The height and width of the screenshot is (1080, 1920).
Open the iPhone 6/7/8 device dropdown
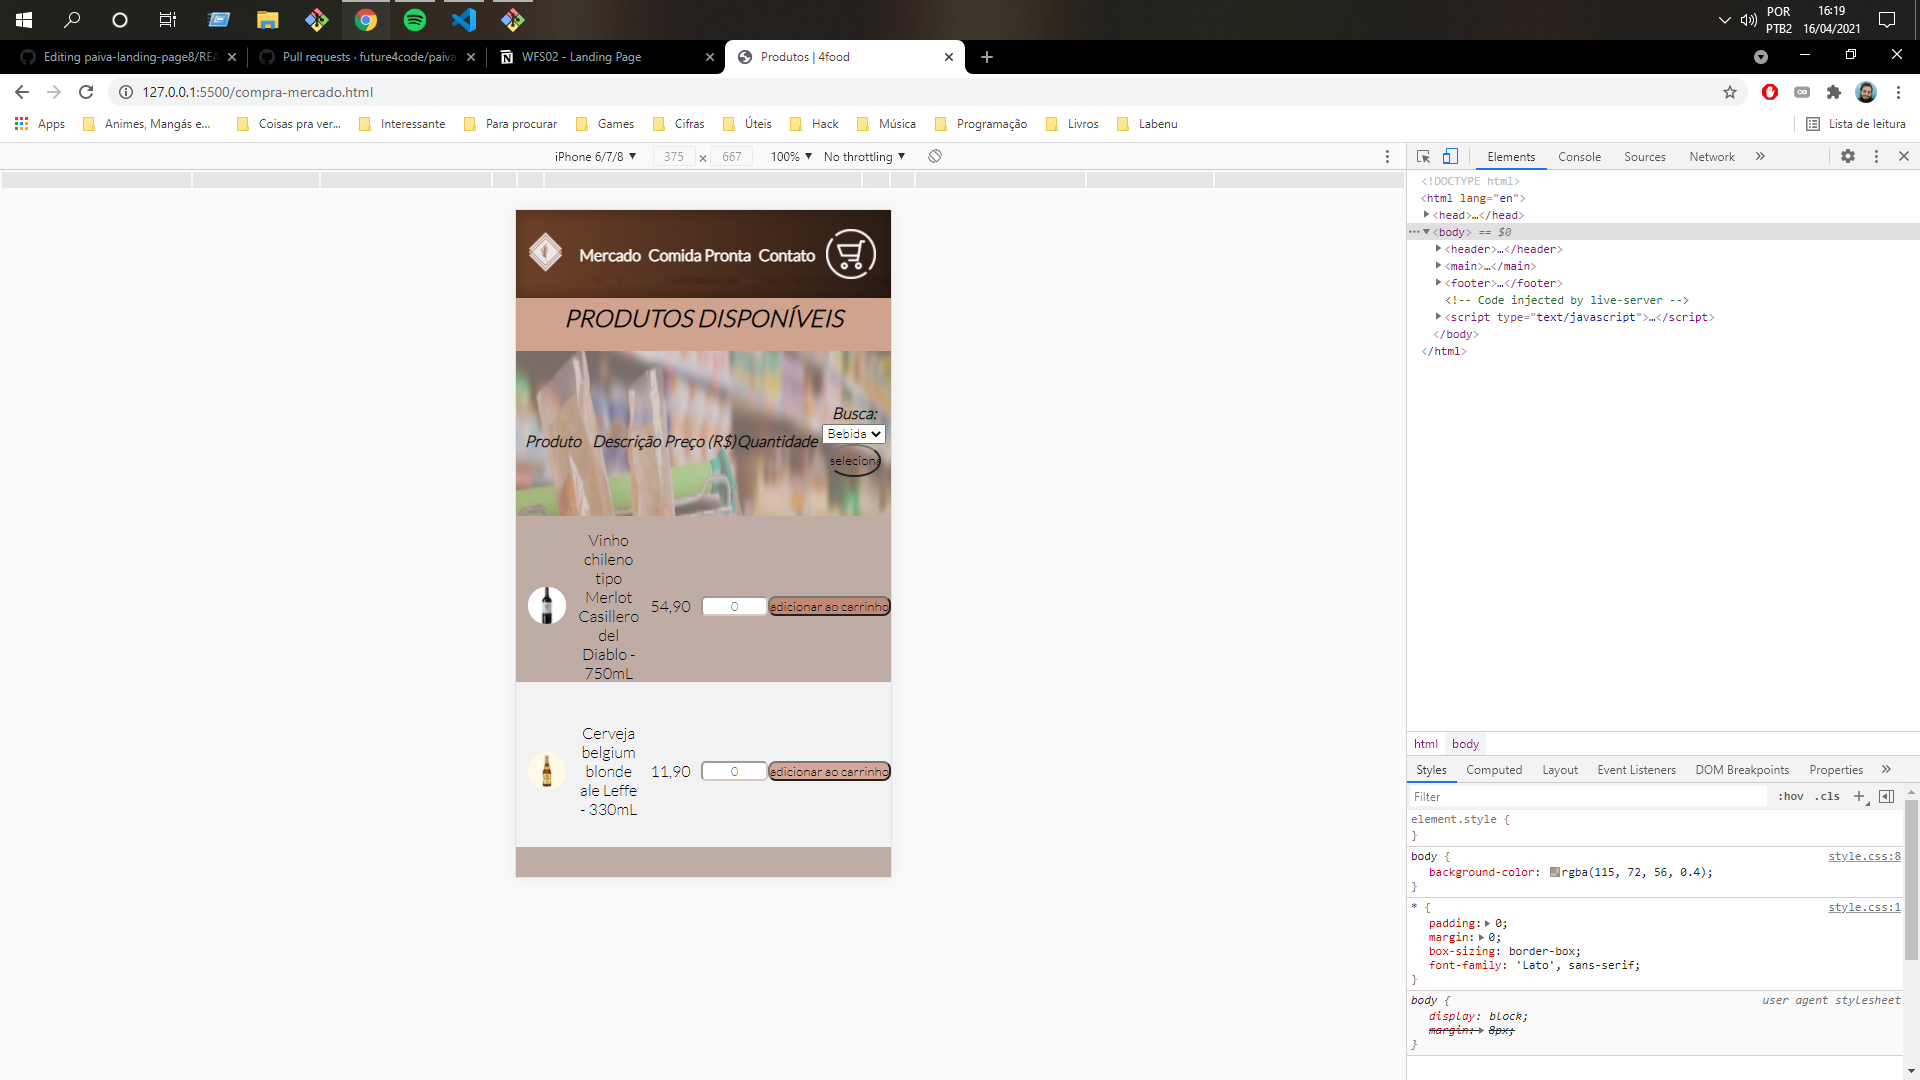pyautogui.click(x=595, y=157)
